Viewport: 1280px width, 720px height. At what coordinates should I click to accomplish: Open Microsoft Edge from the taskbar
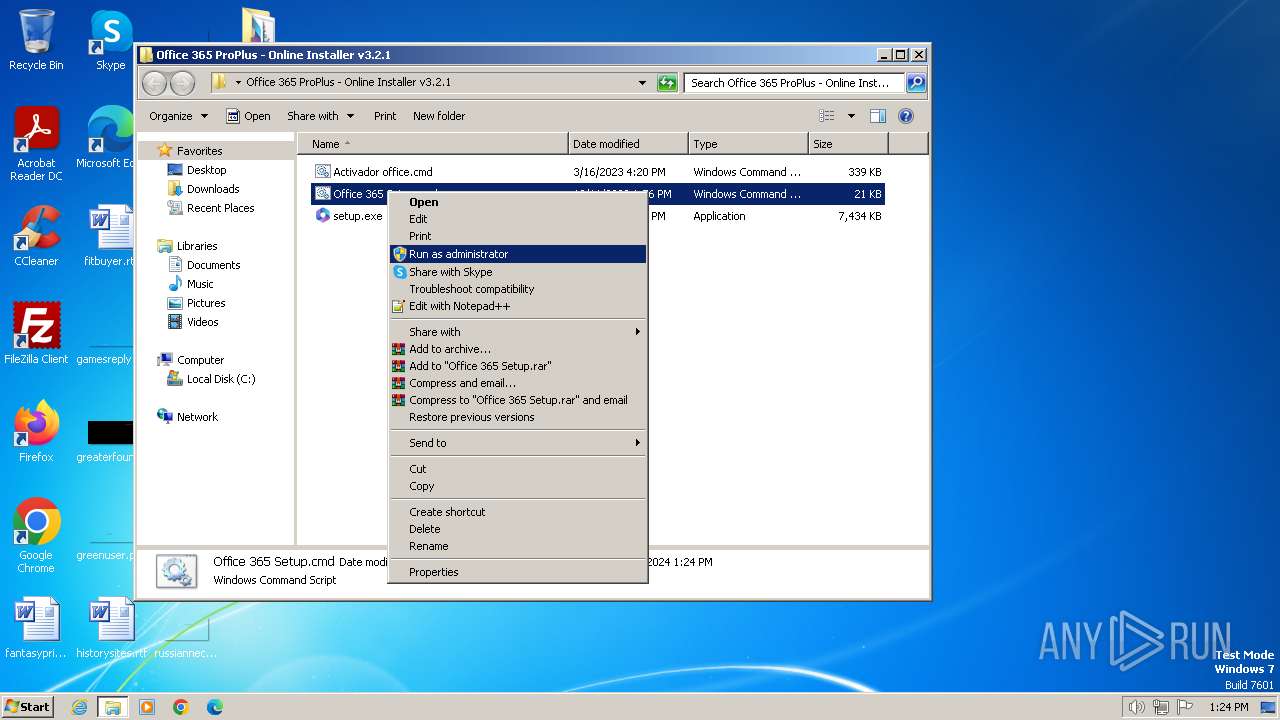click(215, 707)
